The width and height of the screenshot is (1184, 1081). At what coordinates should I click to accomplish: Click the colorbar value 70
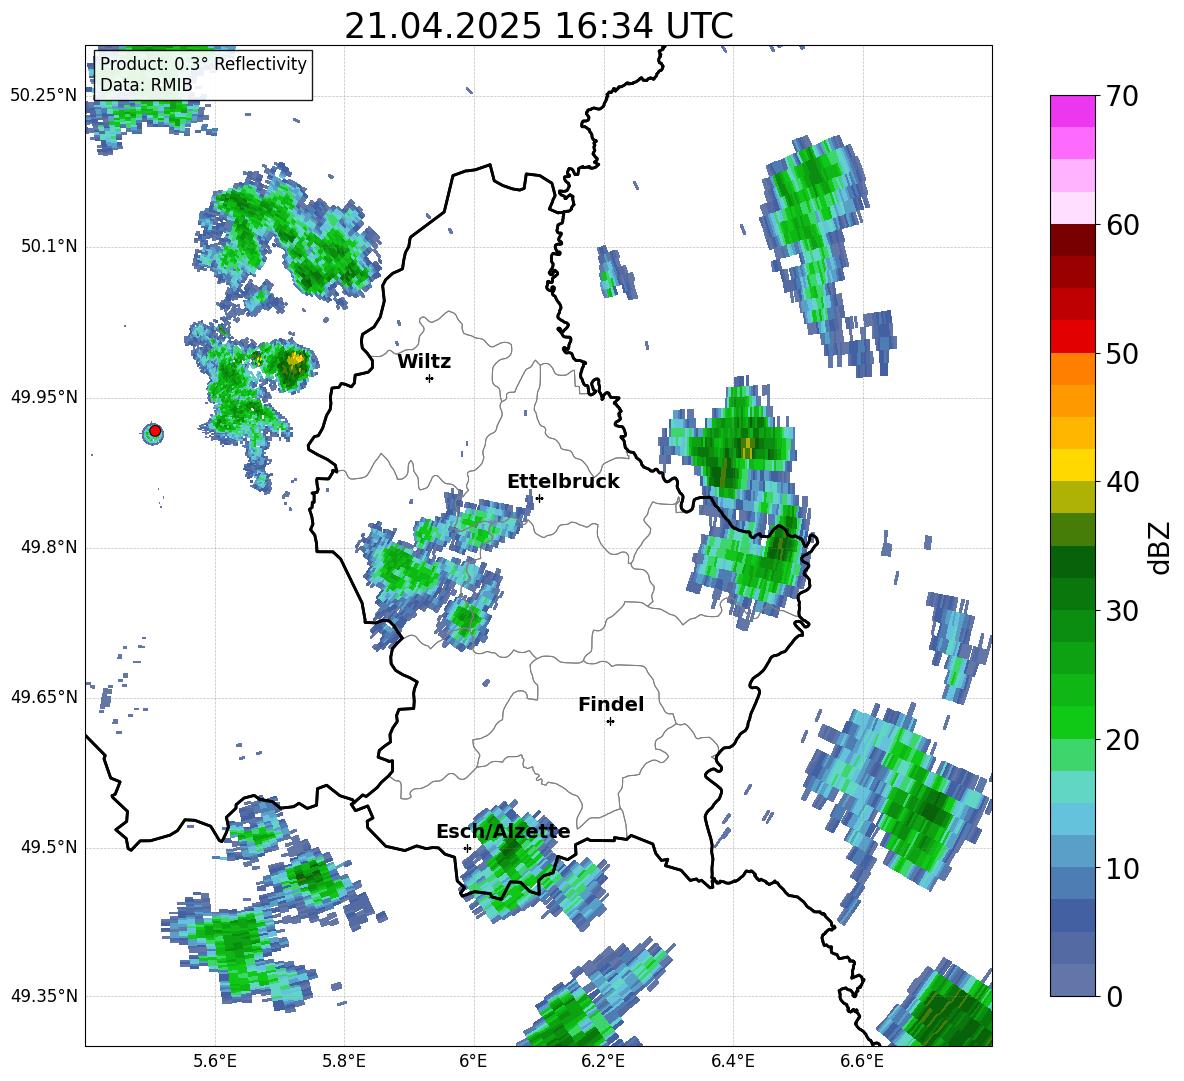(x=1122, y=97)
